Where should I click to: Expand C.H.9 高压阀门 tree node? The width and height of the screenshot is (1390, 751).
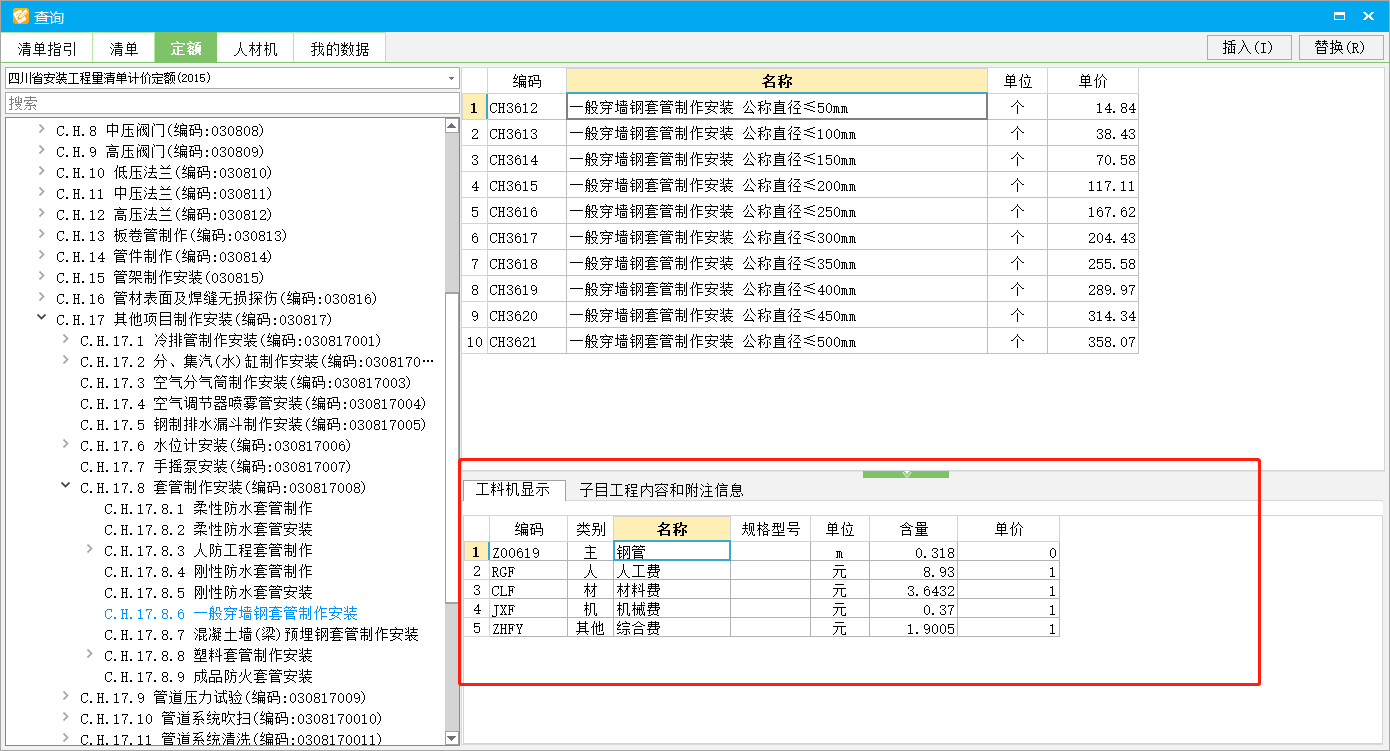(42, 151)
